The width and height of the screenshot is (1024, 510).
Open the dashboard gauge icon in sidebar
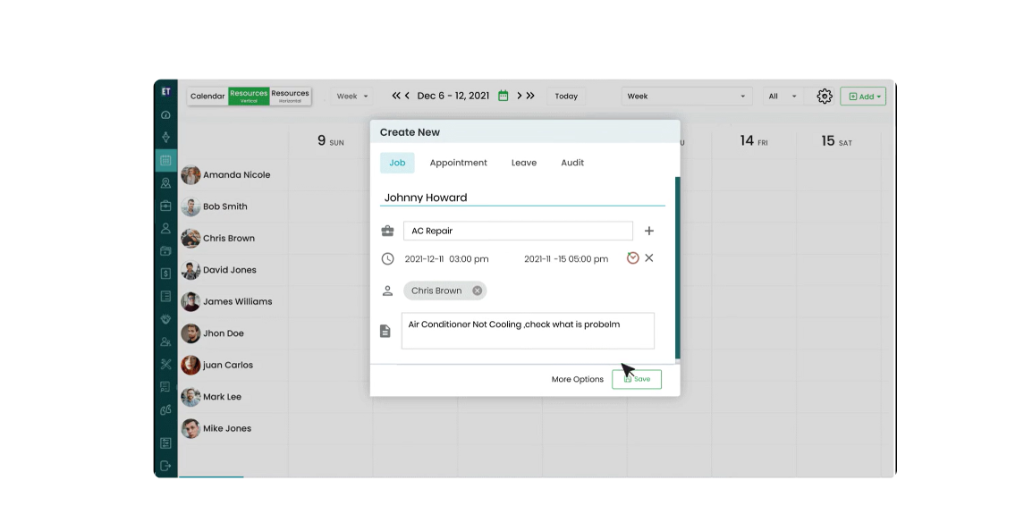pyautogui.click(x=166, y=115)
